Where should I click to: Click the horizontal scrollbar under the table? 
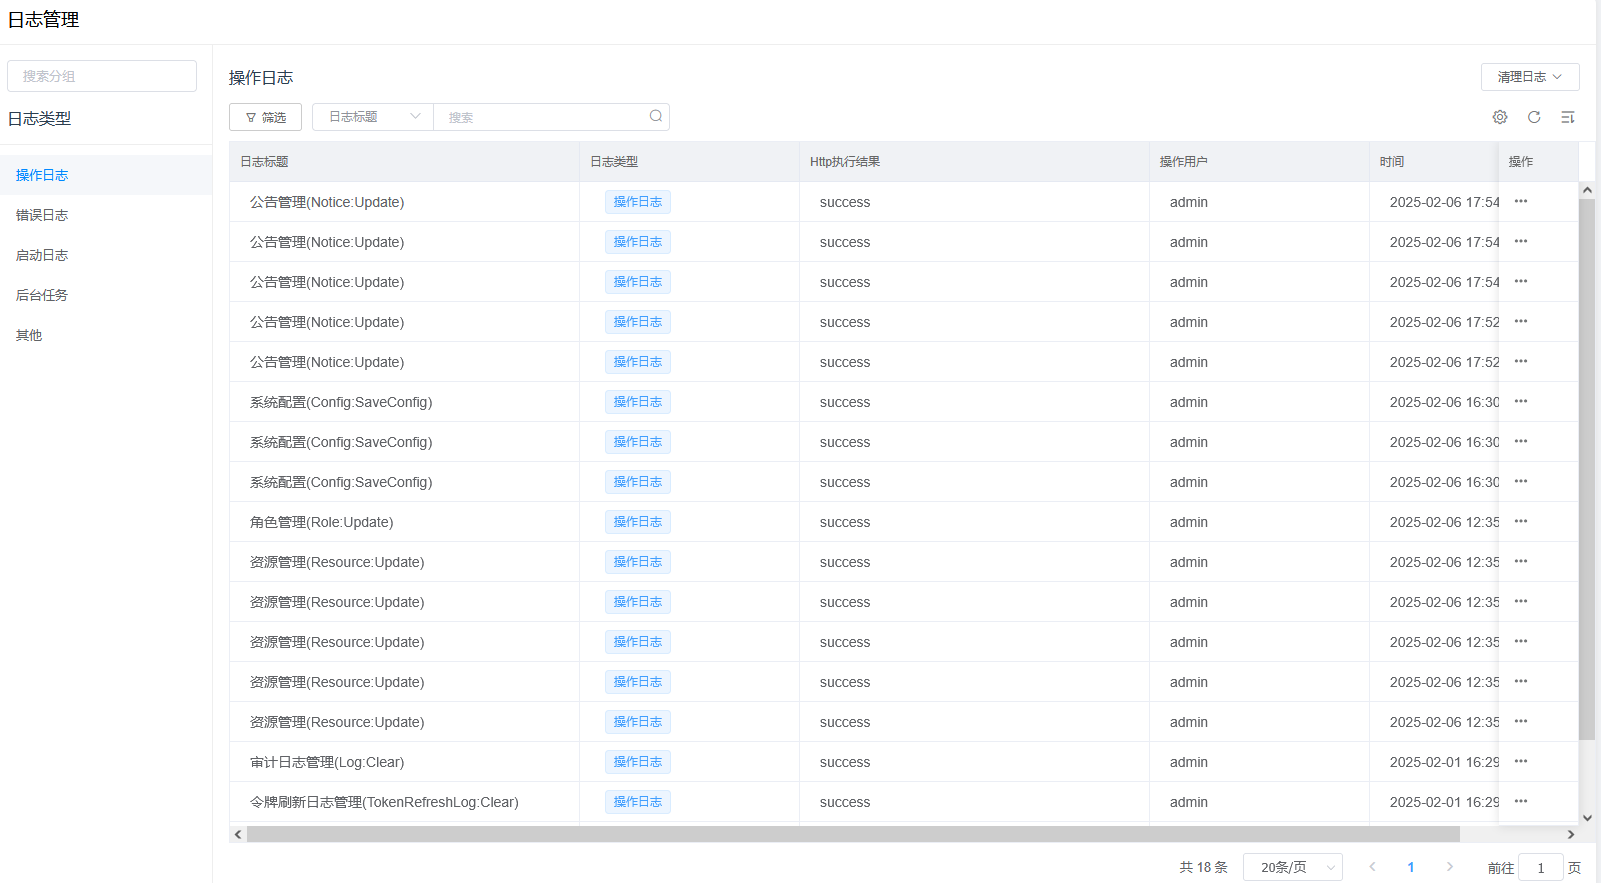[x=852, y=834]
